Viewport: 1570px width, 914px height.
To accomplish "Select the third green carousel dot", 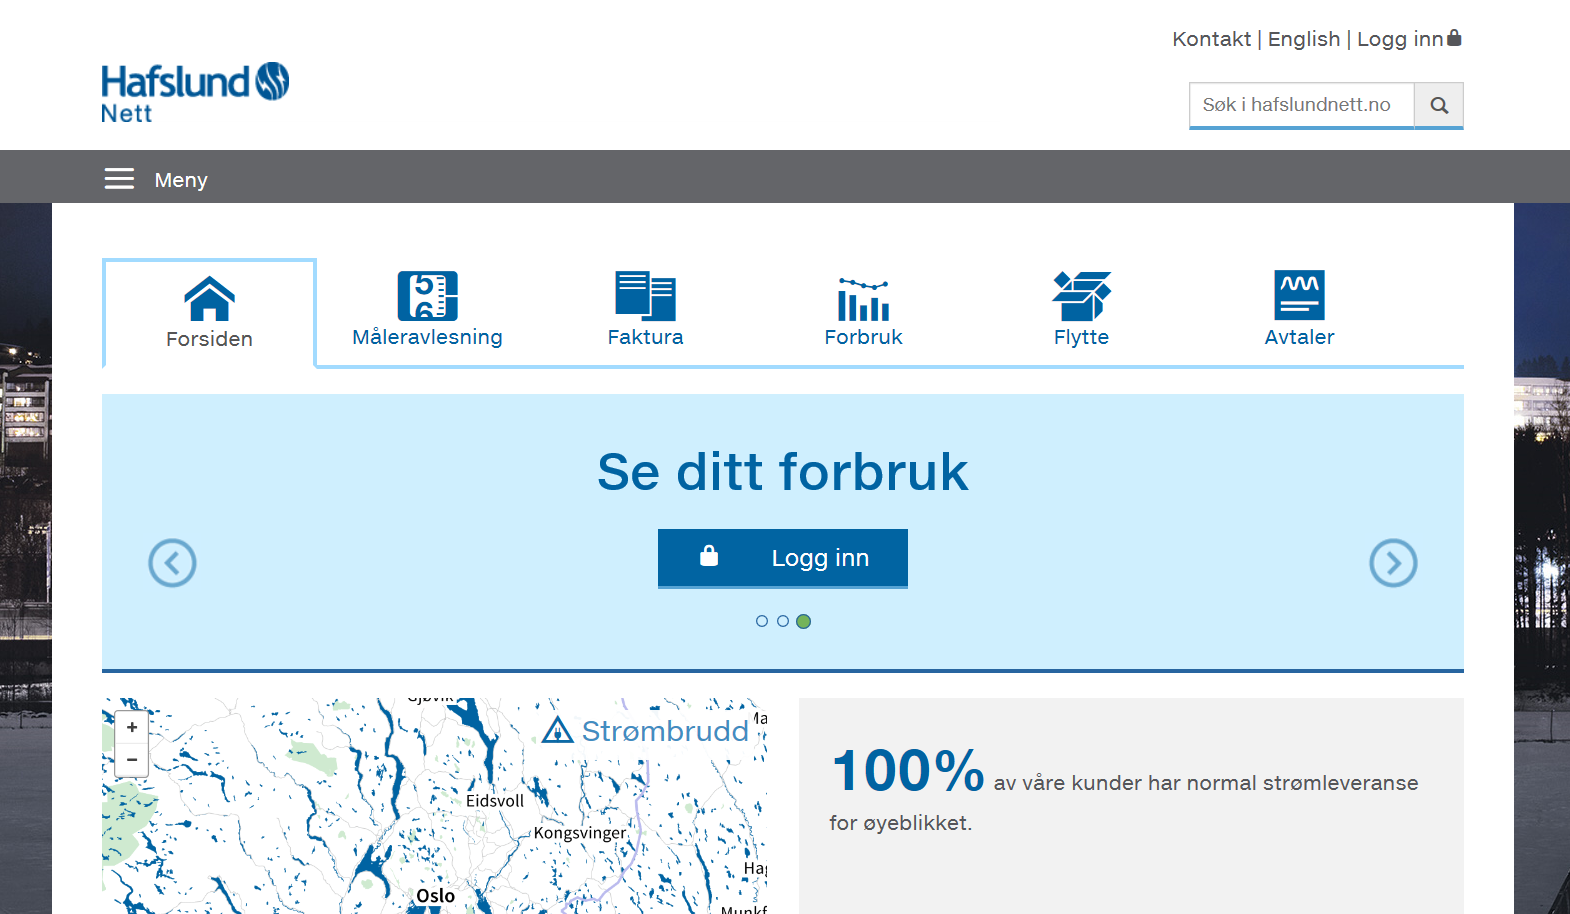I will pyautogui.click(x=803, y=621).
